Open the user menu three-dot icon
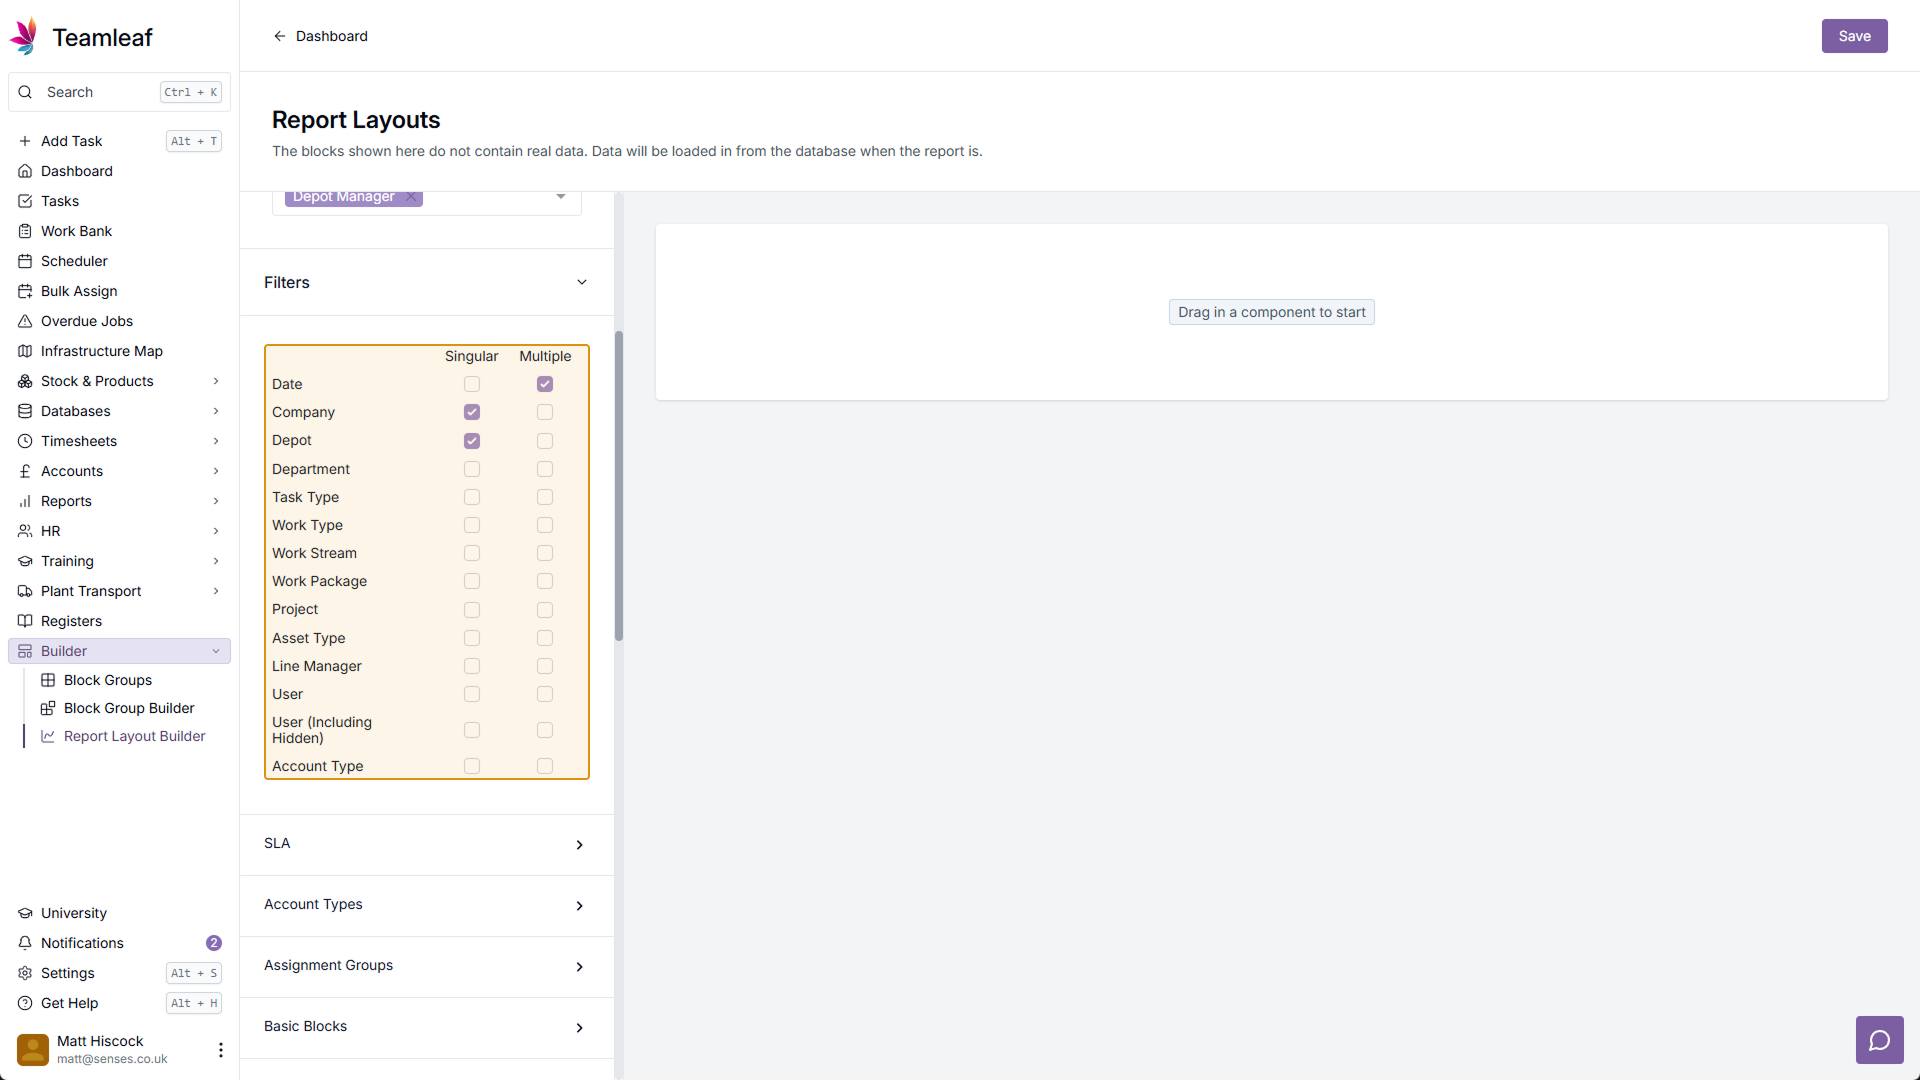Screen dimensions: 1920x1080 point(220,1050)
